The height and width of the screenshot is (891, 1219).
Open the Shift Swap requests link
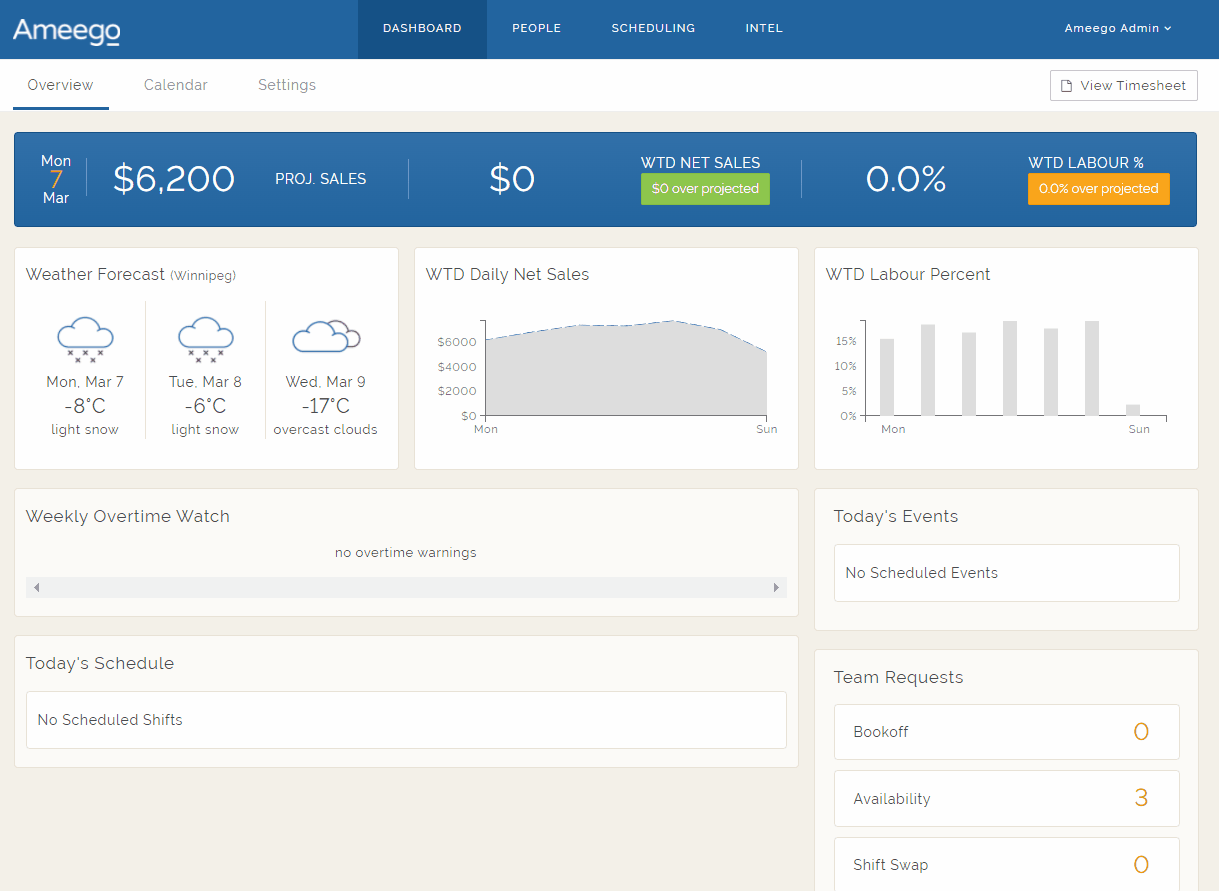[x=1006, y=864]
